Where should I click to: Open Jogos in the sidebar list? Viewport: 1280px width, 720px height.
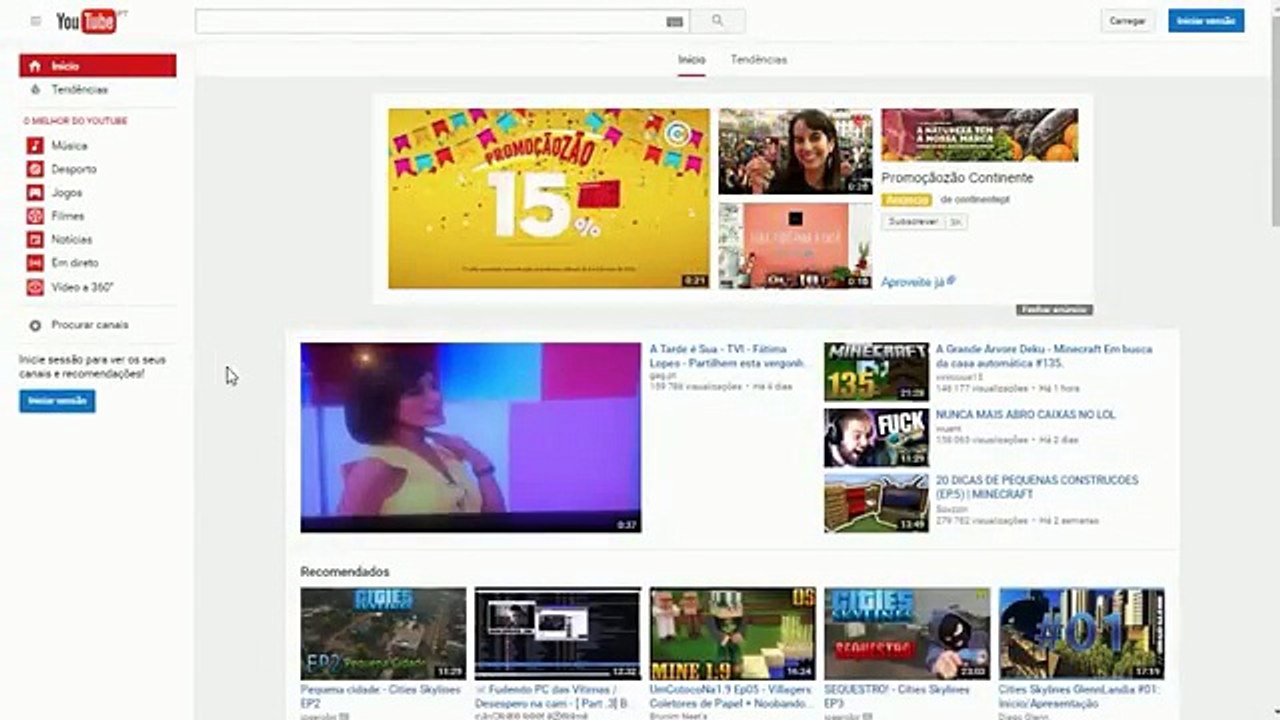pyautogui.click(x=67, y=193)
